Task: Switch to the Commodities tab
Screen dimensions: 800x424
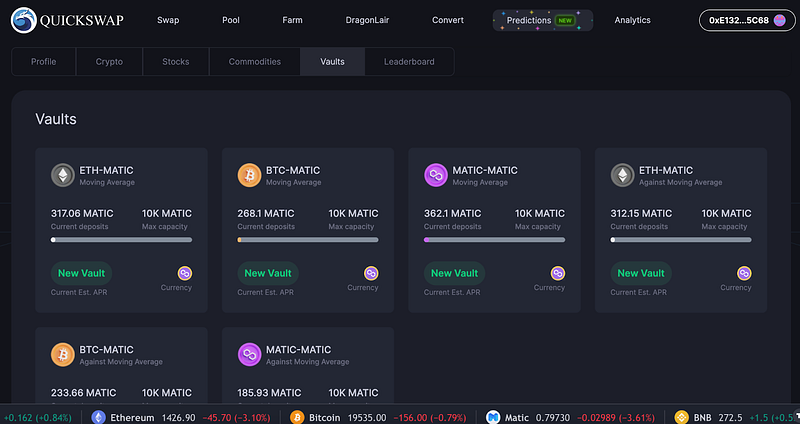Action: (255, 62)
